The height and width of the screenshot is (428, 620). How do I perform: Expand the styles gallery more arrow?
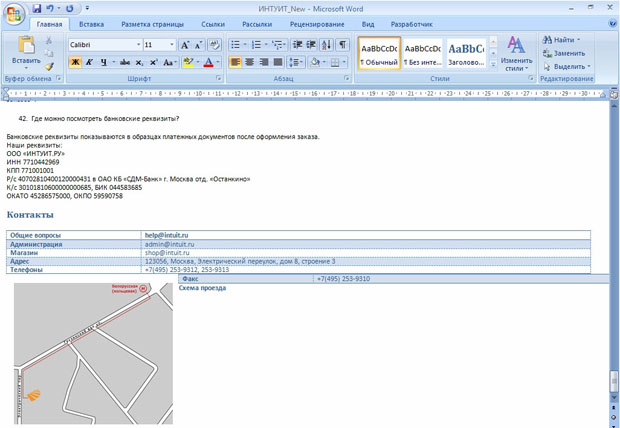pos(493,64)
